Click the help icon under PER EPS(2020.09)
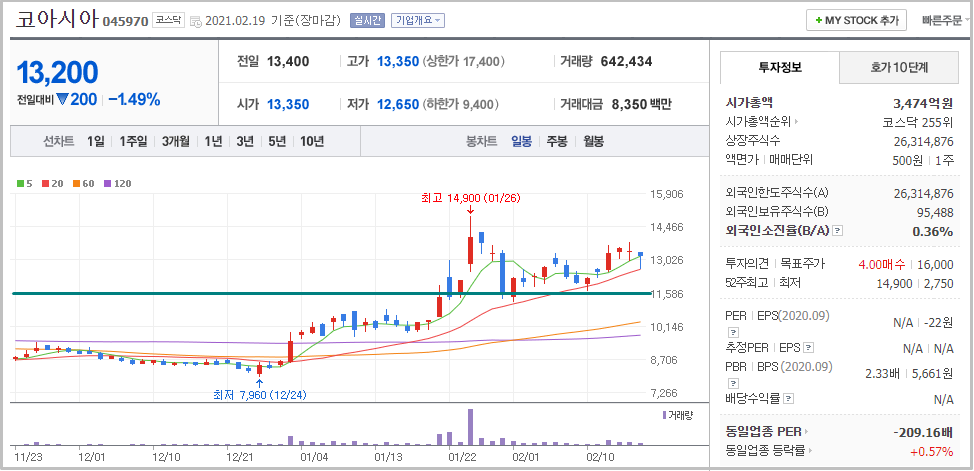The image size is (974, 471). point(732,331)
